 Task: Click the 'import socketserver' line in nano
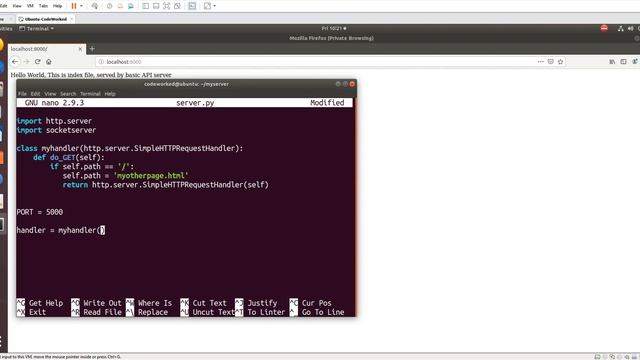(x=56, y=130)
